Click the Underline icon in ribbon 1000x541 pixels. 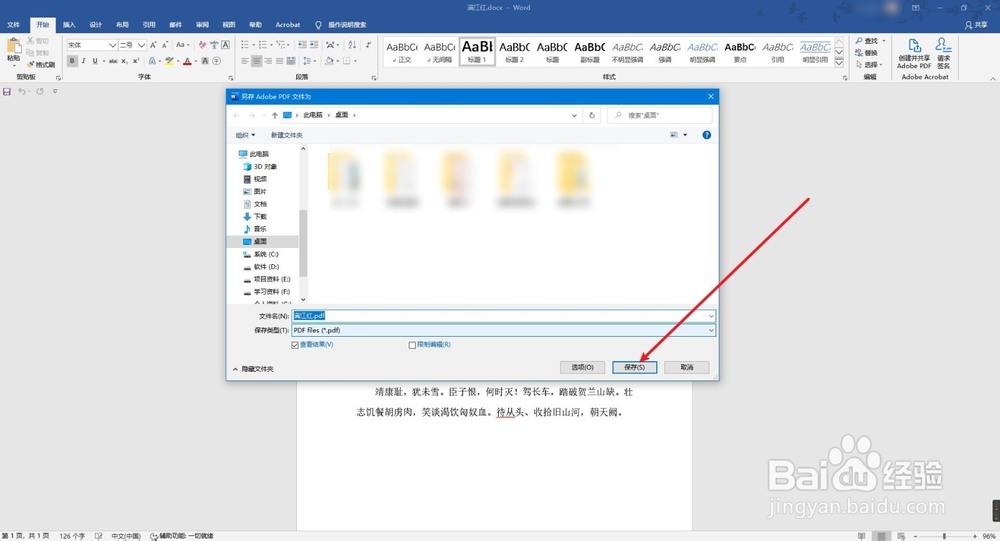click(95, 61)
